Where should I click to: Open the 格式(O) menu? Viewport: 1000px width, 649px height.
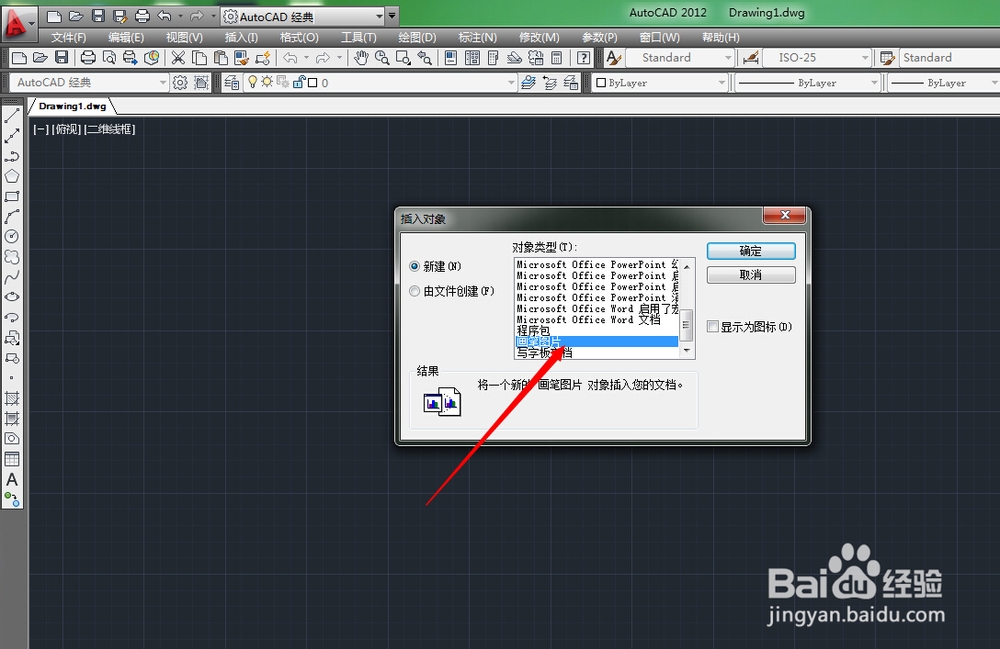tap(299, 38)
